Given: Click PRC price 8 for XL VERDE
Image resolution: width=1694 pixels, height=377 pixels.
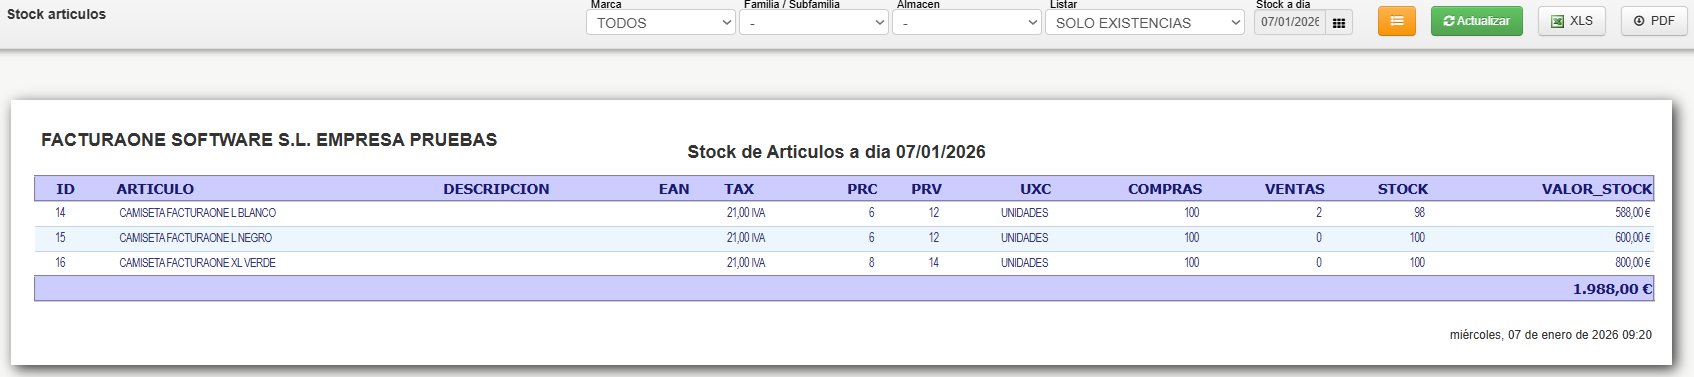Looking at the screenshot, I should [x=871, y=263].
